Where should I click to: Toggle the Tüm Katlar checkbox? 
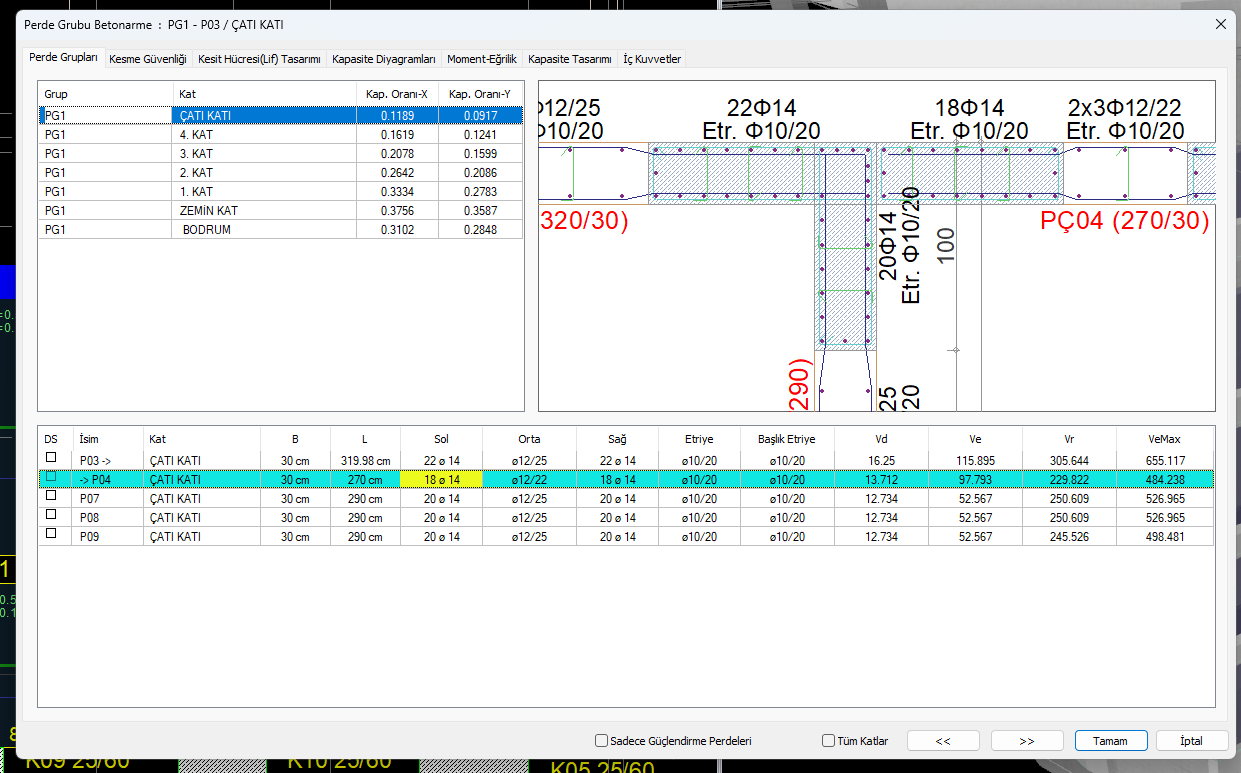(x=828, y=741)
